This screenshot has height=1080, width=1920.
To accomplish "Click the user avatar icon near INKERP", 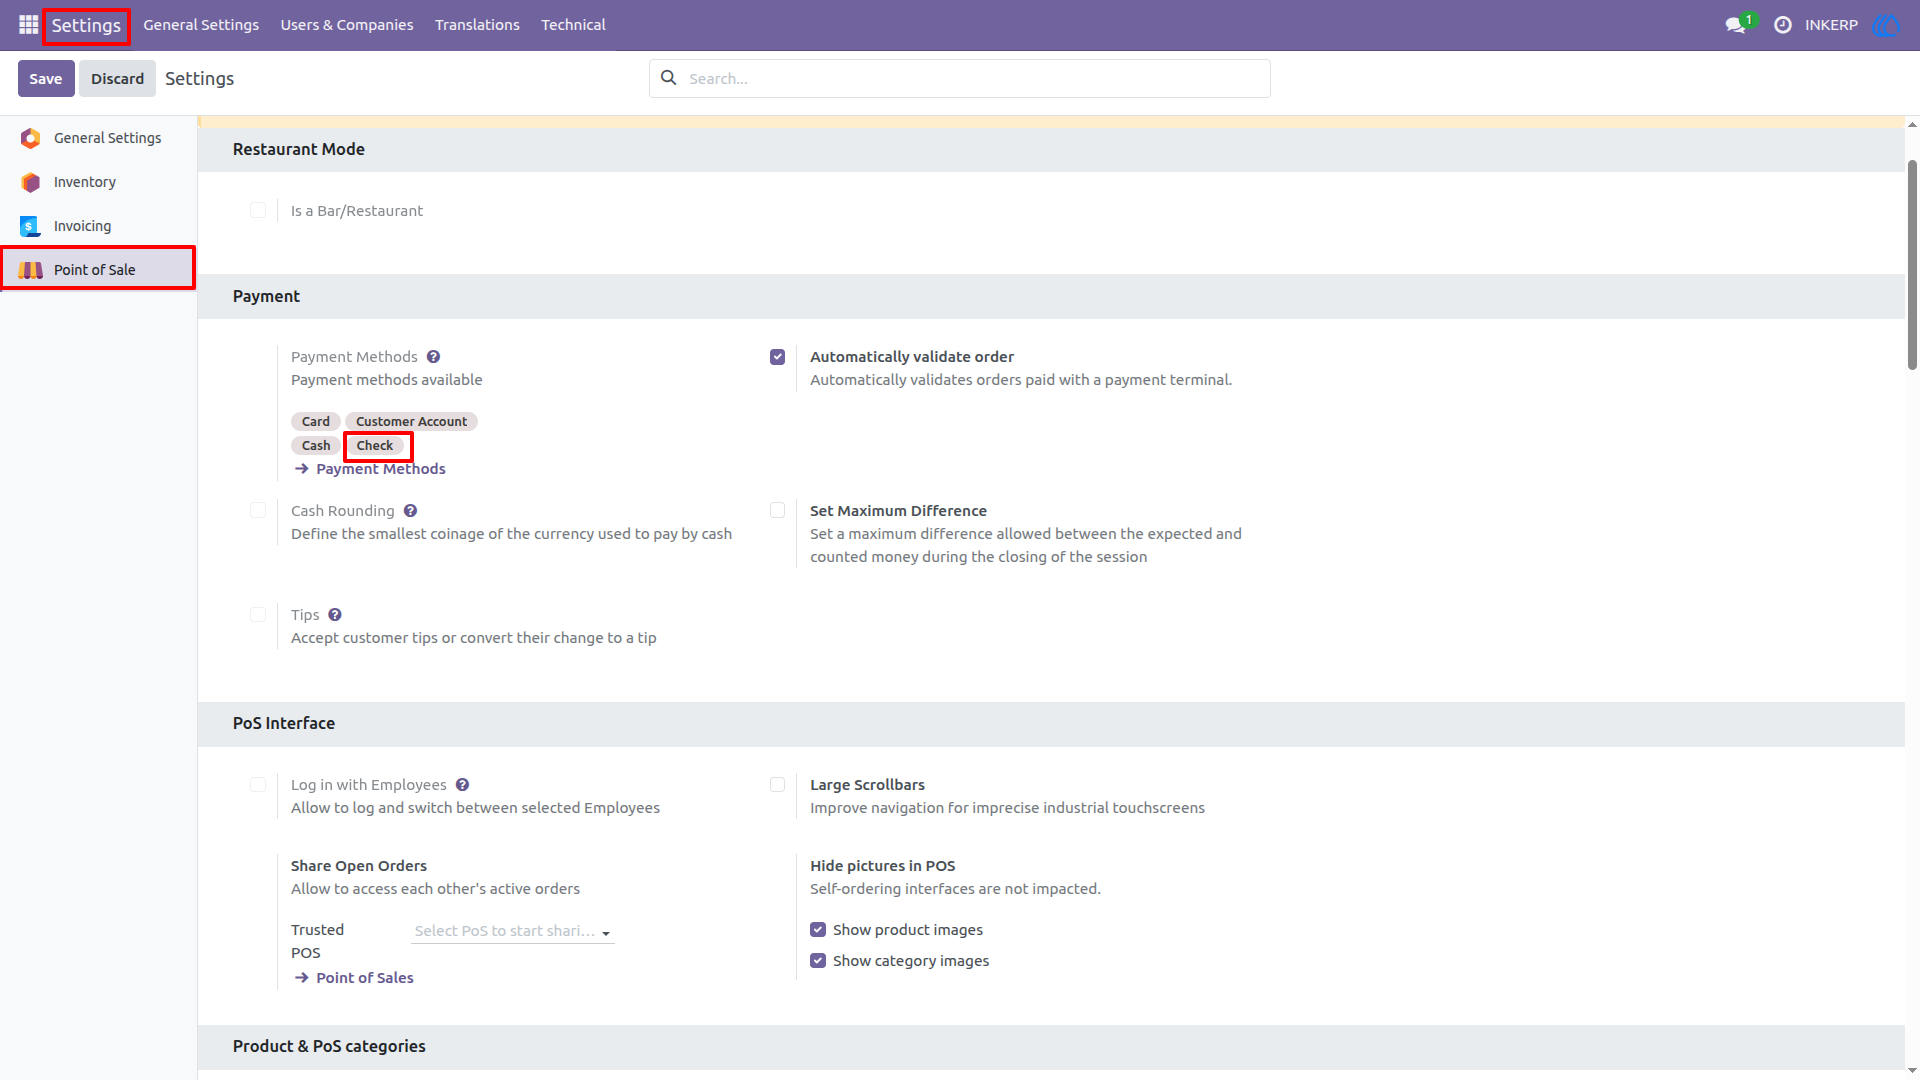I will pos(1886,25).
